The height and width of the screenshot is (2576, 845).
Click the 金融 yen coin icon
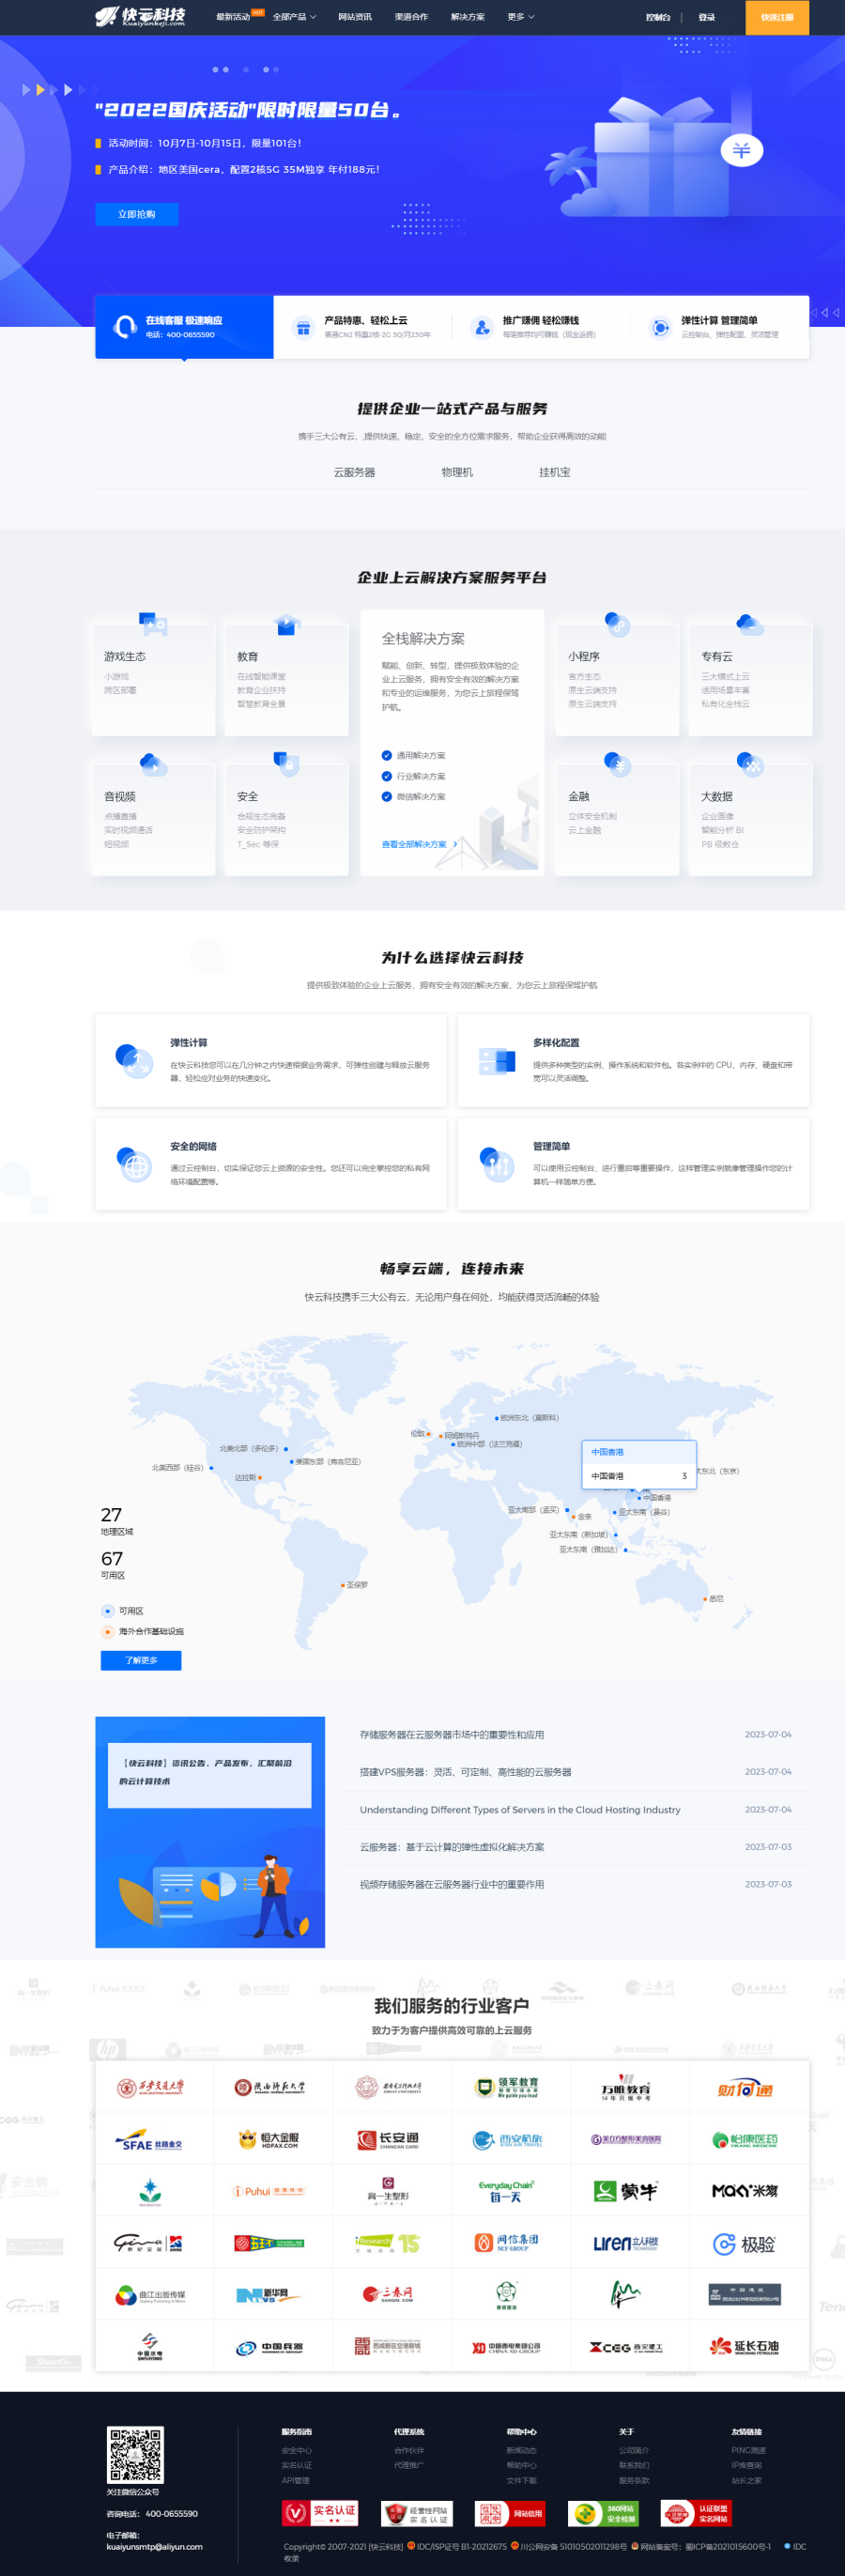click(x=617, y=764)
